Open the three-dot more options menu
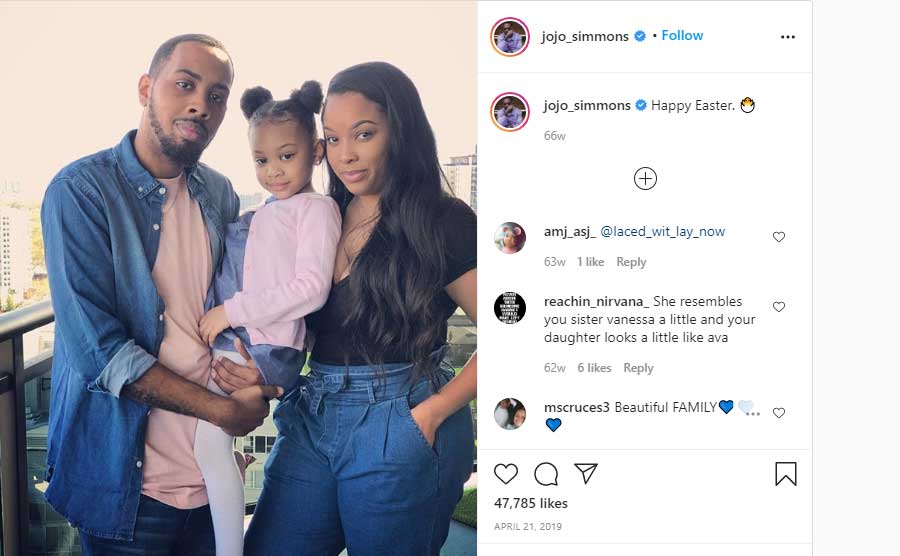The height and width of the screenshot is (556, 900). (788, 37)
